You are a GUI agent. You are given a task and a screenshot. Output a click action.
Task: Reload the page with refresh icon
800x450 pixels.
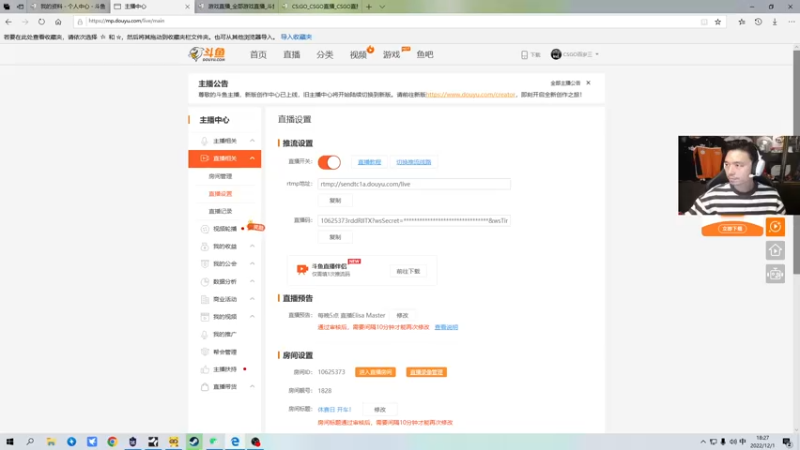(x=41, y=21)
